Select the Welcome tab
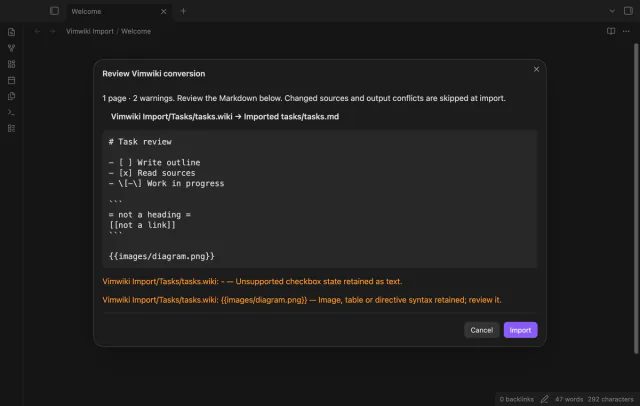This screenshot has width=640, height=406. click(x=118, y=11)
